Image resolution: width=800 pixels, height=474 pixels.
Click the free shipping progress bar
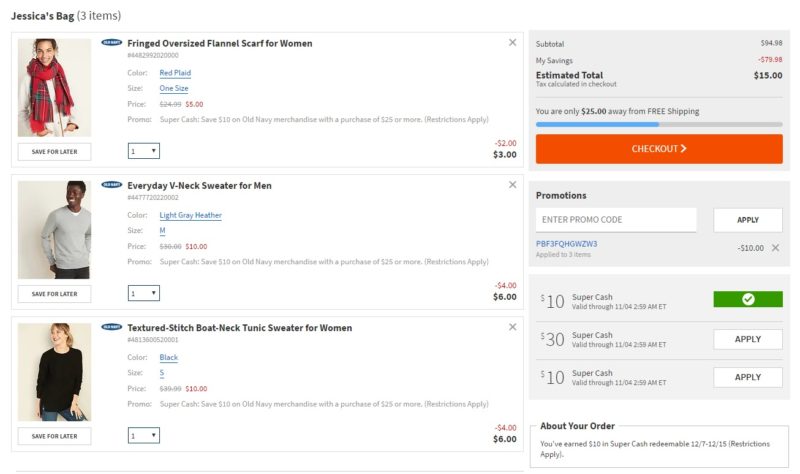(659, 124)
